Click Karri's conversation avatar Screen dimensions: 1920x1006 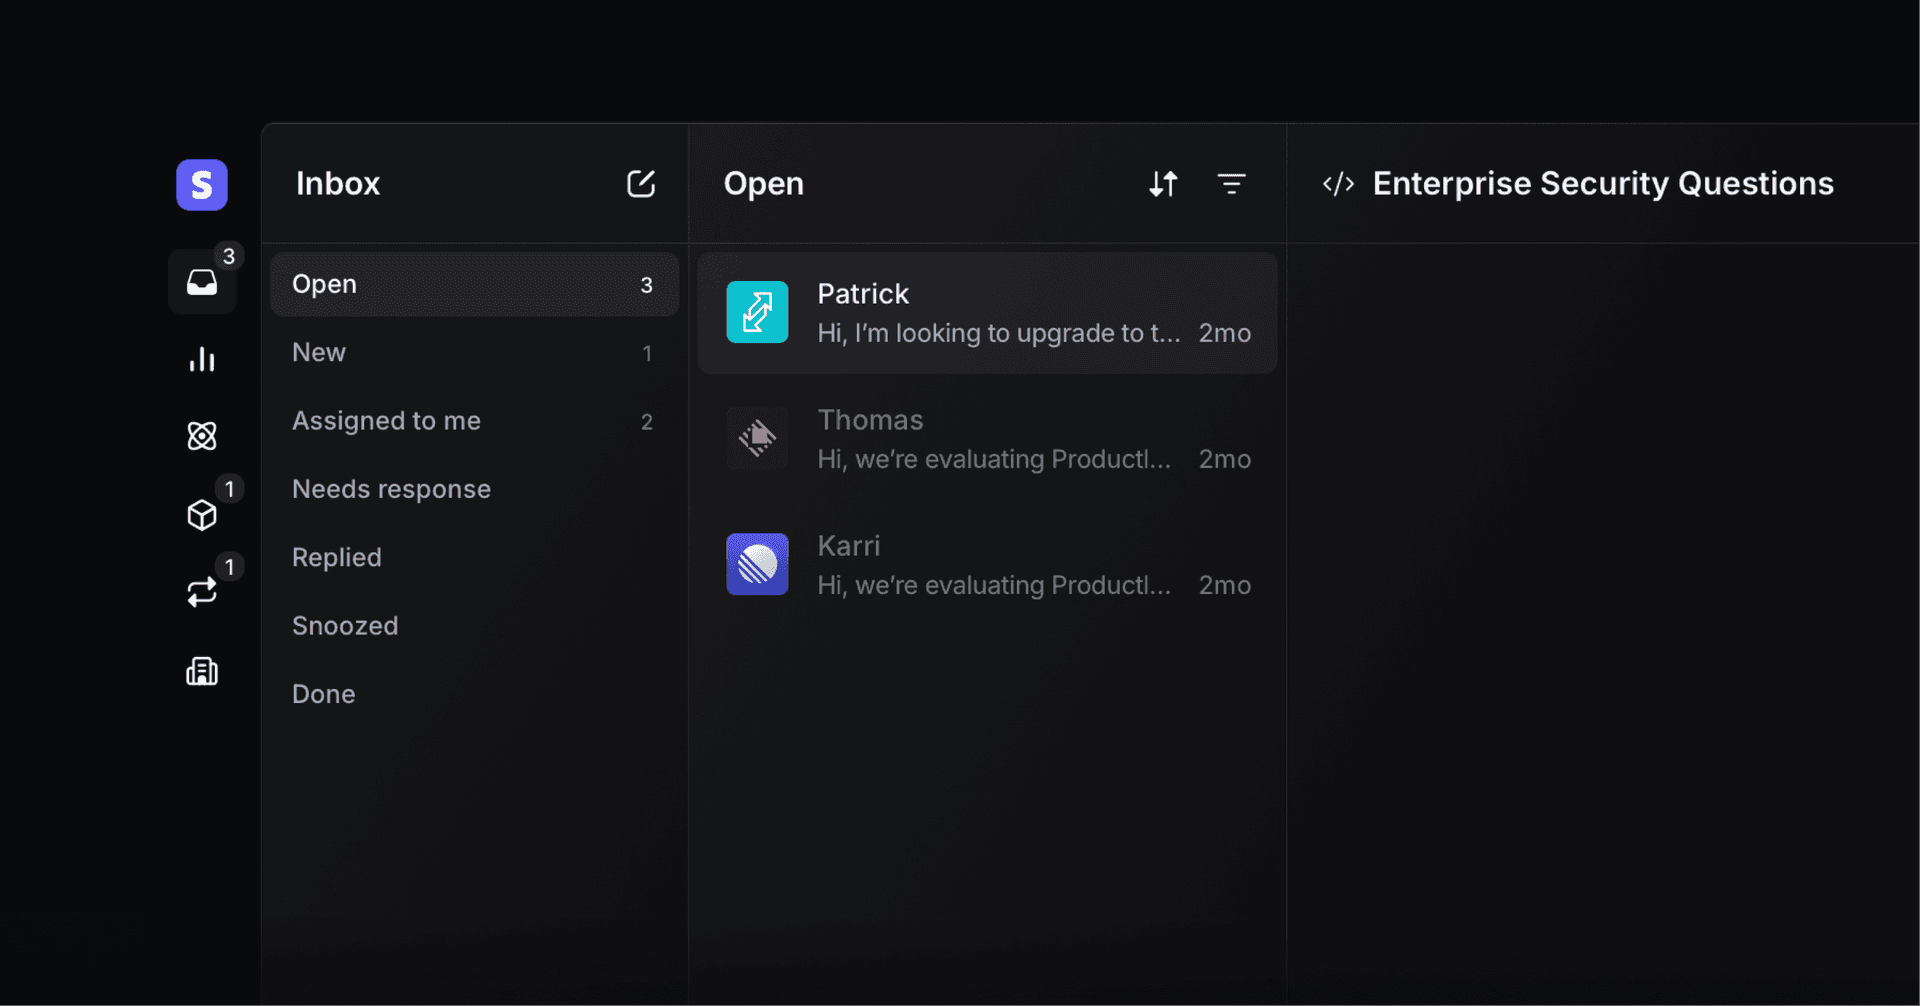coord(757,564)
